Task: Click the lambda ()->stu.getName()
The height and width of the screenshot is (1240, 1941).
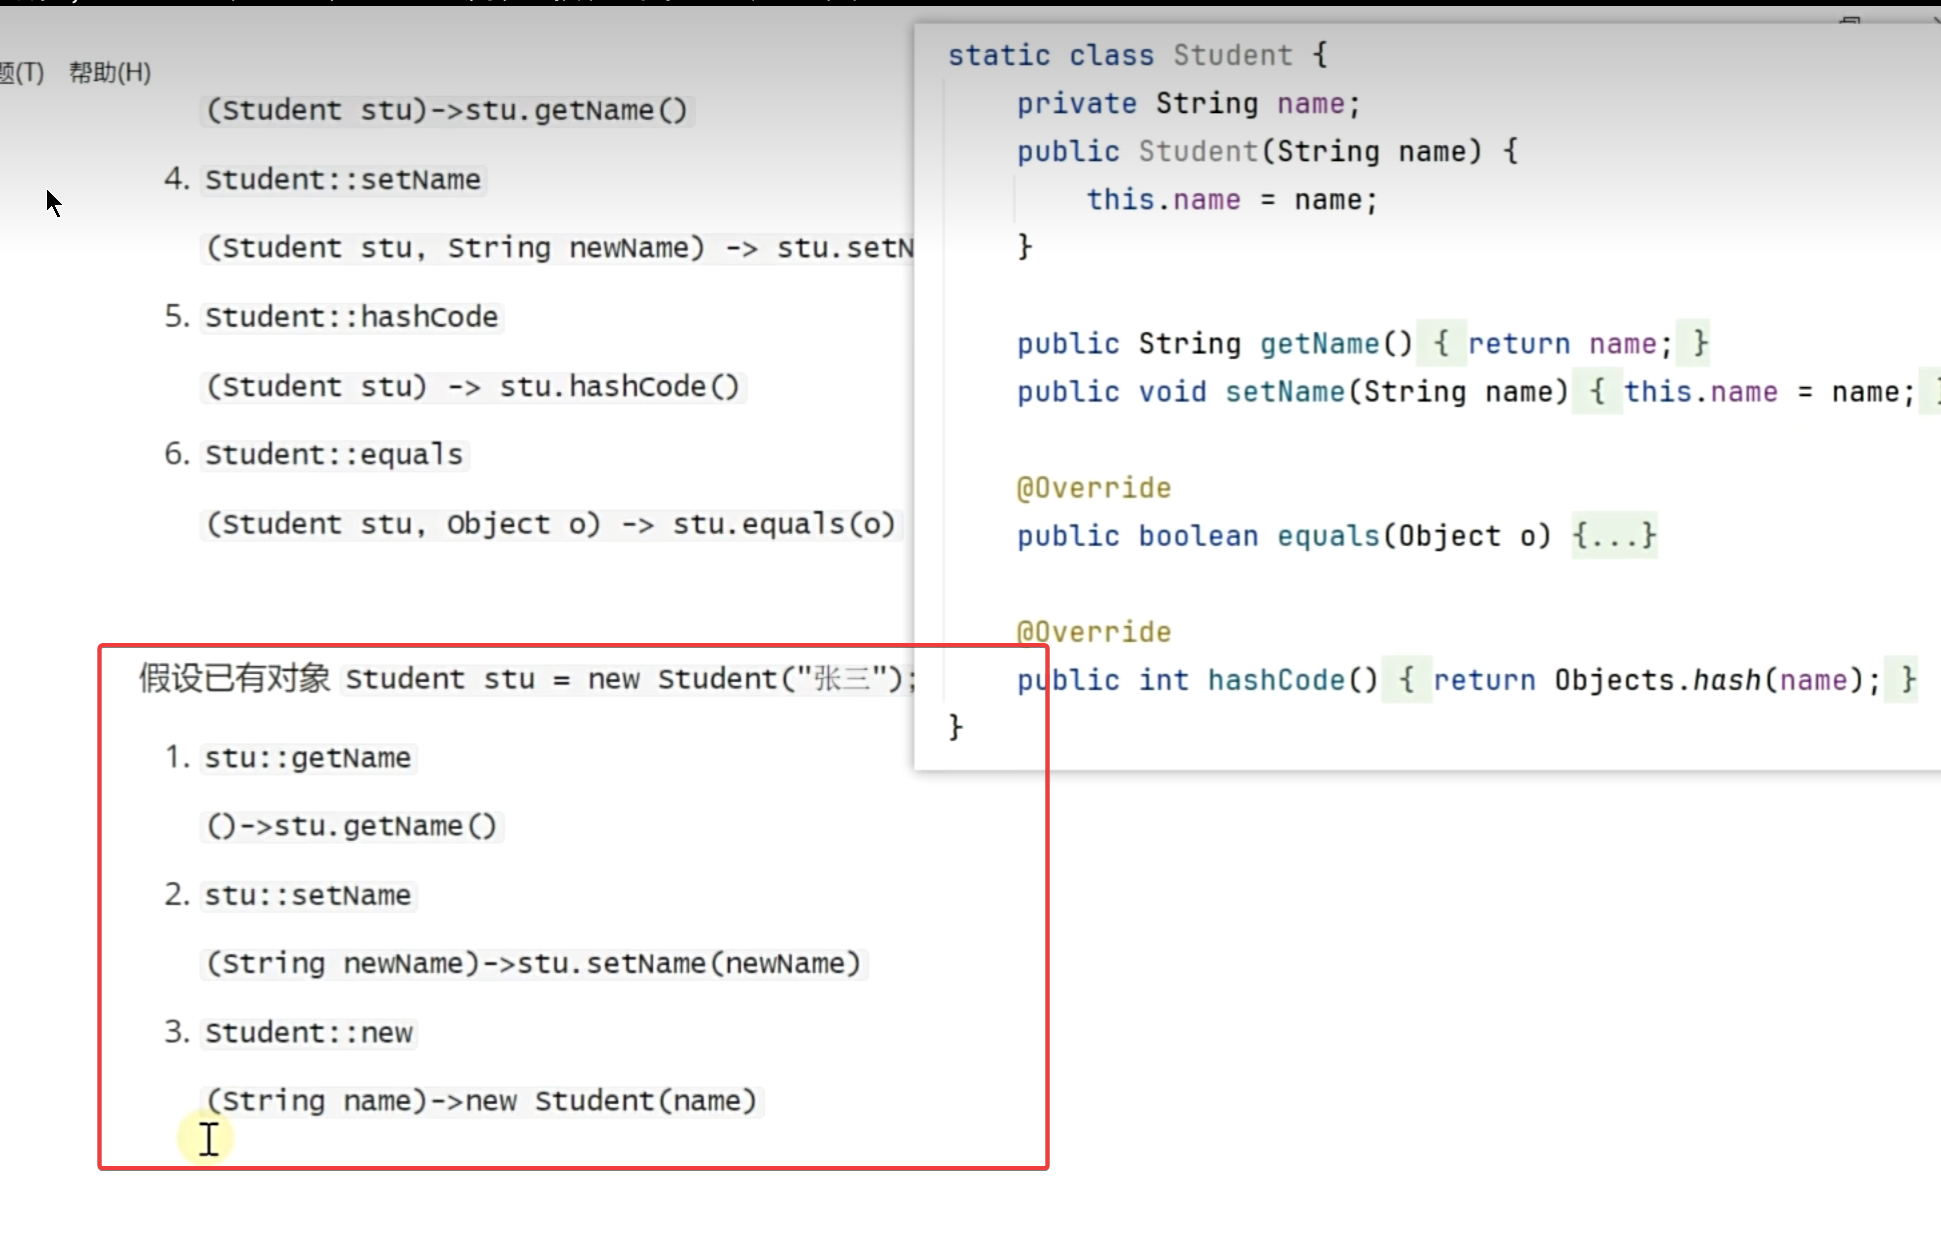Action: 351,826
